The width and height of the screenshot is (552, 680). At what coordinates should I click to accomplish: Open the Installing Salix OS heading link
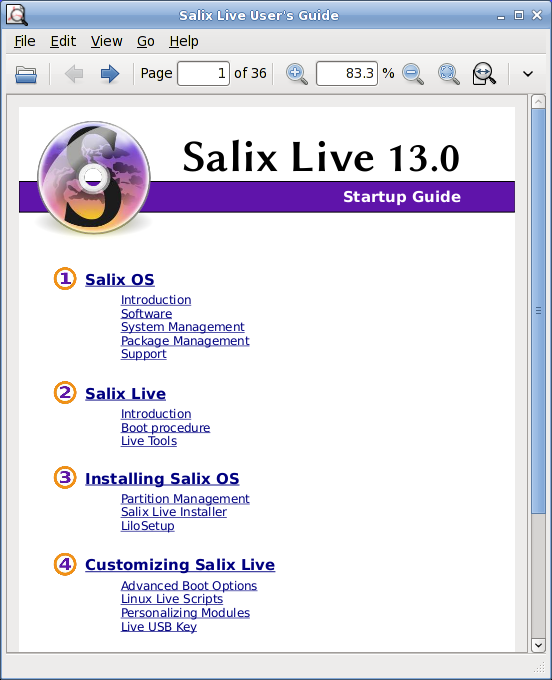[162, 479]
